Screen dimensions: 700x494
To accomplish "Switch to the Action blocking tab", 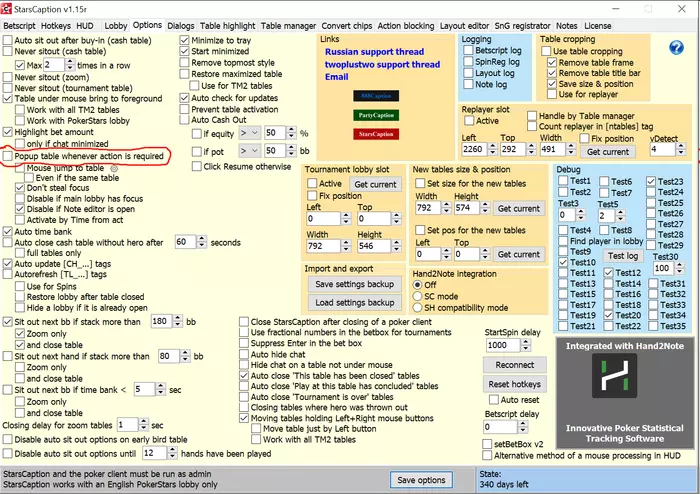I will click(x=406, y=26).
